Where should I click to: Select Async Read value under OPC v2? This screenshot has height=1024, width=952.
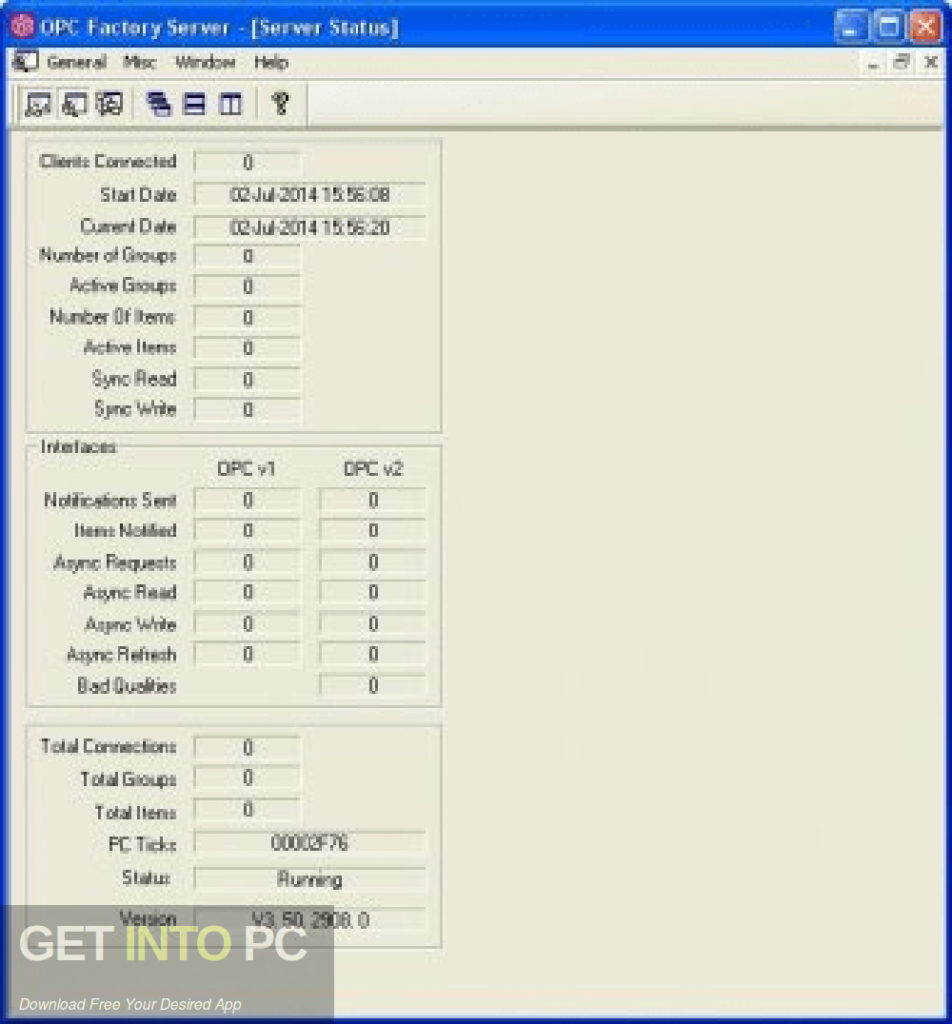(373, 592)
